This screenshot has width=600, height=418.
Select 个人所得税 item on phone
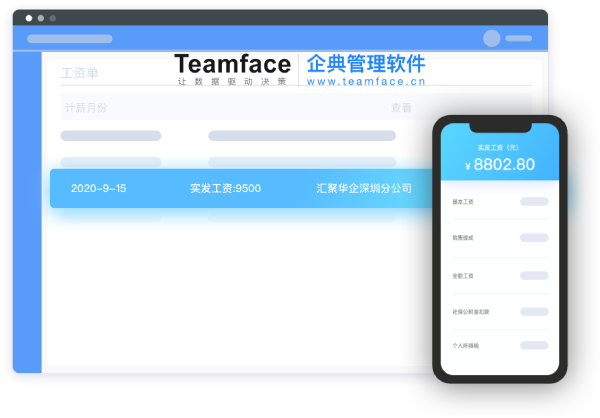coord(466,346)
